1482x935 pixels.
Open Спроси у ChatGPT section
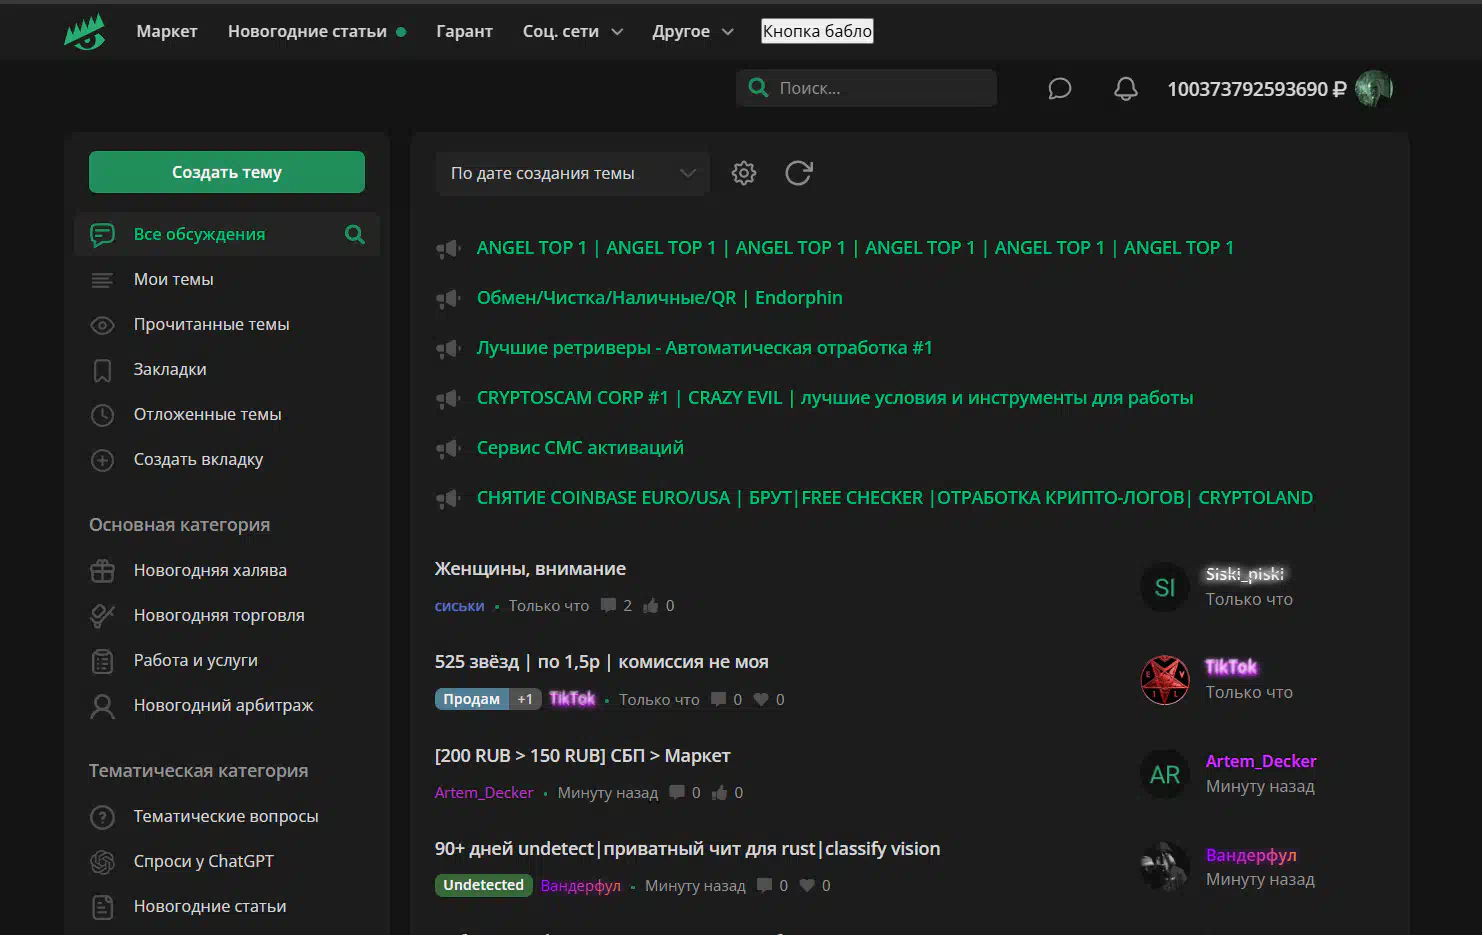[x=203, y=861]
